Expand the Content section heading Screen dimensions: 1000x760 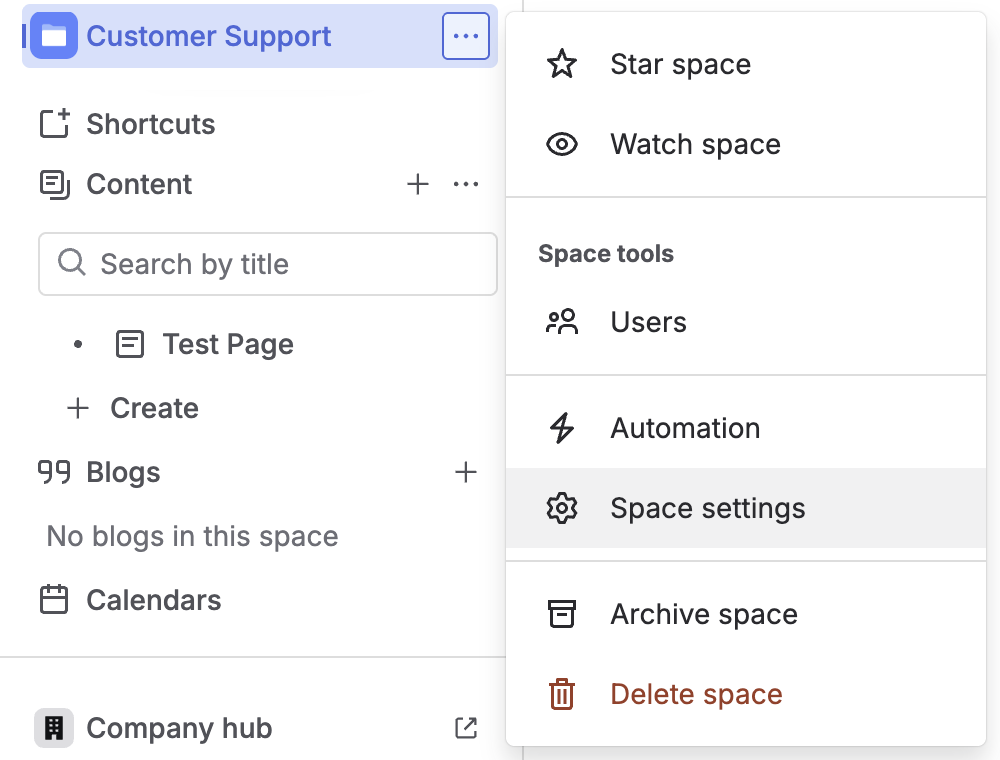tap(139, 184)
